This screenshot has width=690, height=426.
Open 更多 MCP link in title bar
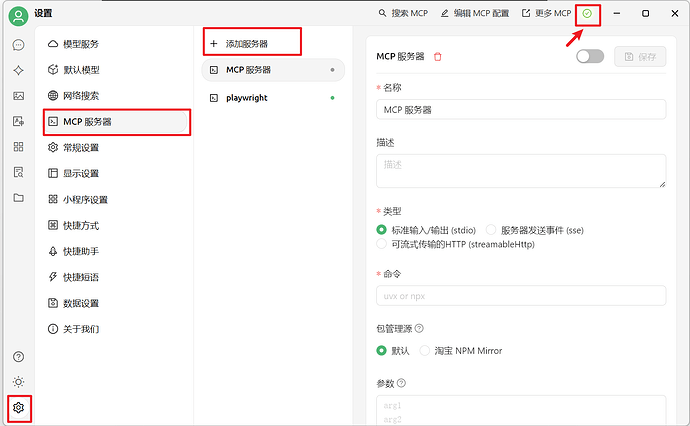[547, 13]
